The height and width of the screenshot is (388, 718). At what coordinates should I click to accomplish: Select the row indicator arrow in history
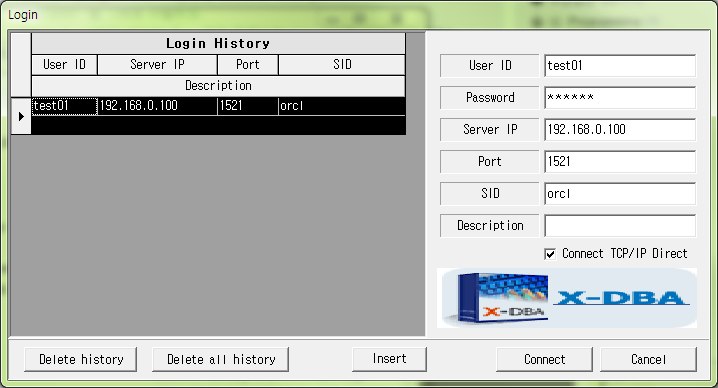tap(21, 116)
